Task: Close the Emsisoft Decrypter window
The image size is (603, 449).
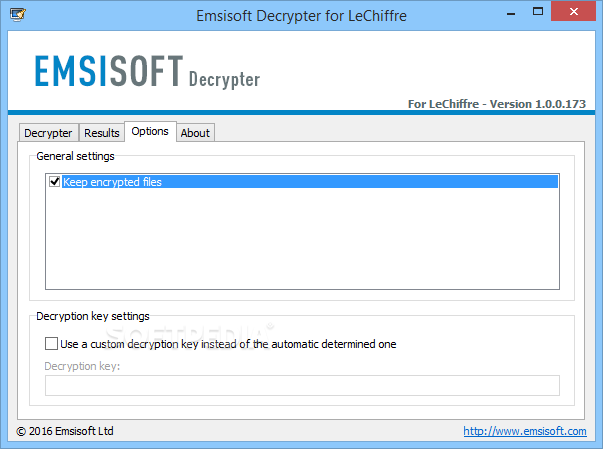Action: [x=573, y=12]
